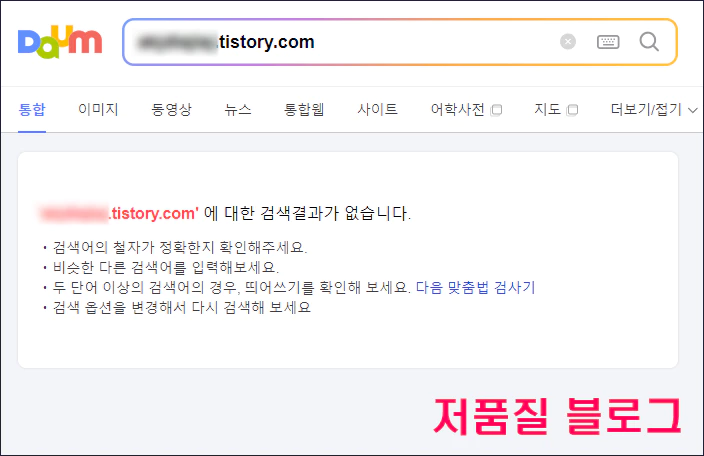This screenshot has height=456, width=704.
Task: Open the 다음 맞춤법 검사기 link
Action: click(x=475, y=287)
